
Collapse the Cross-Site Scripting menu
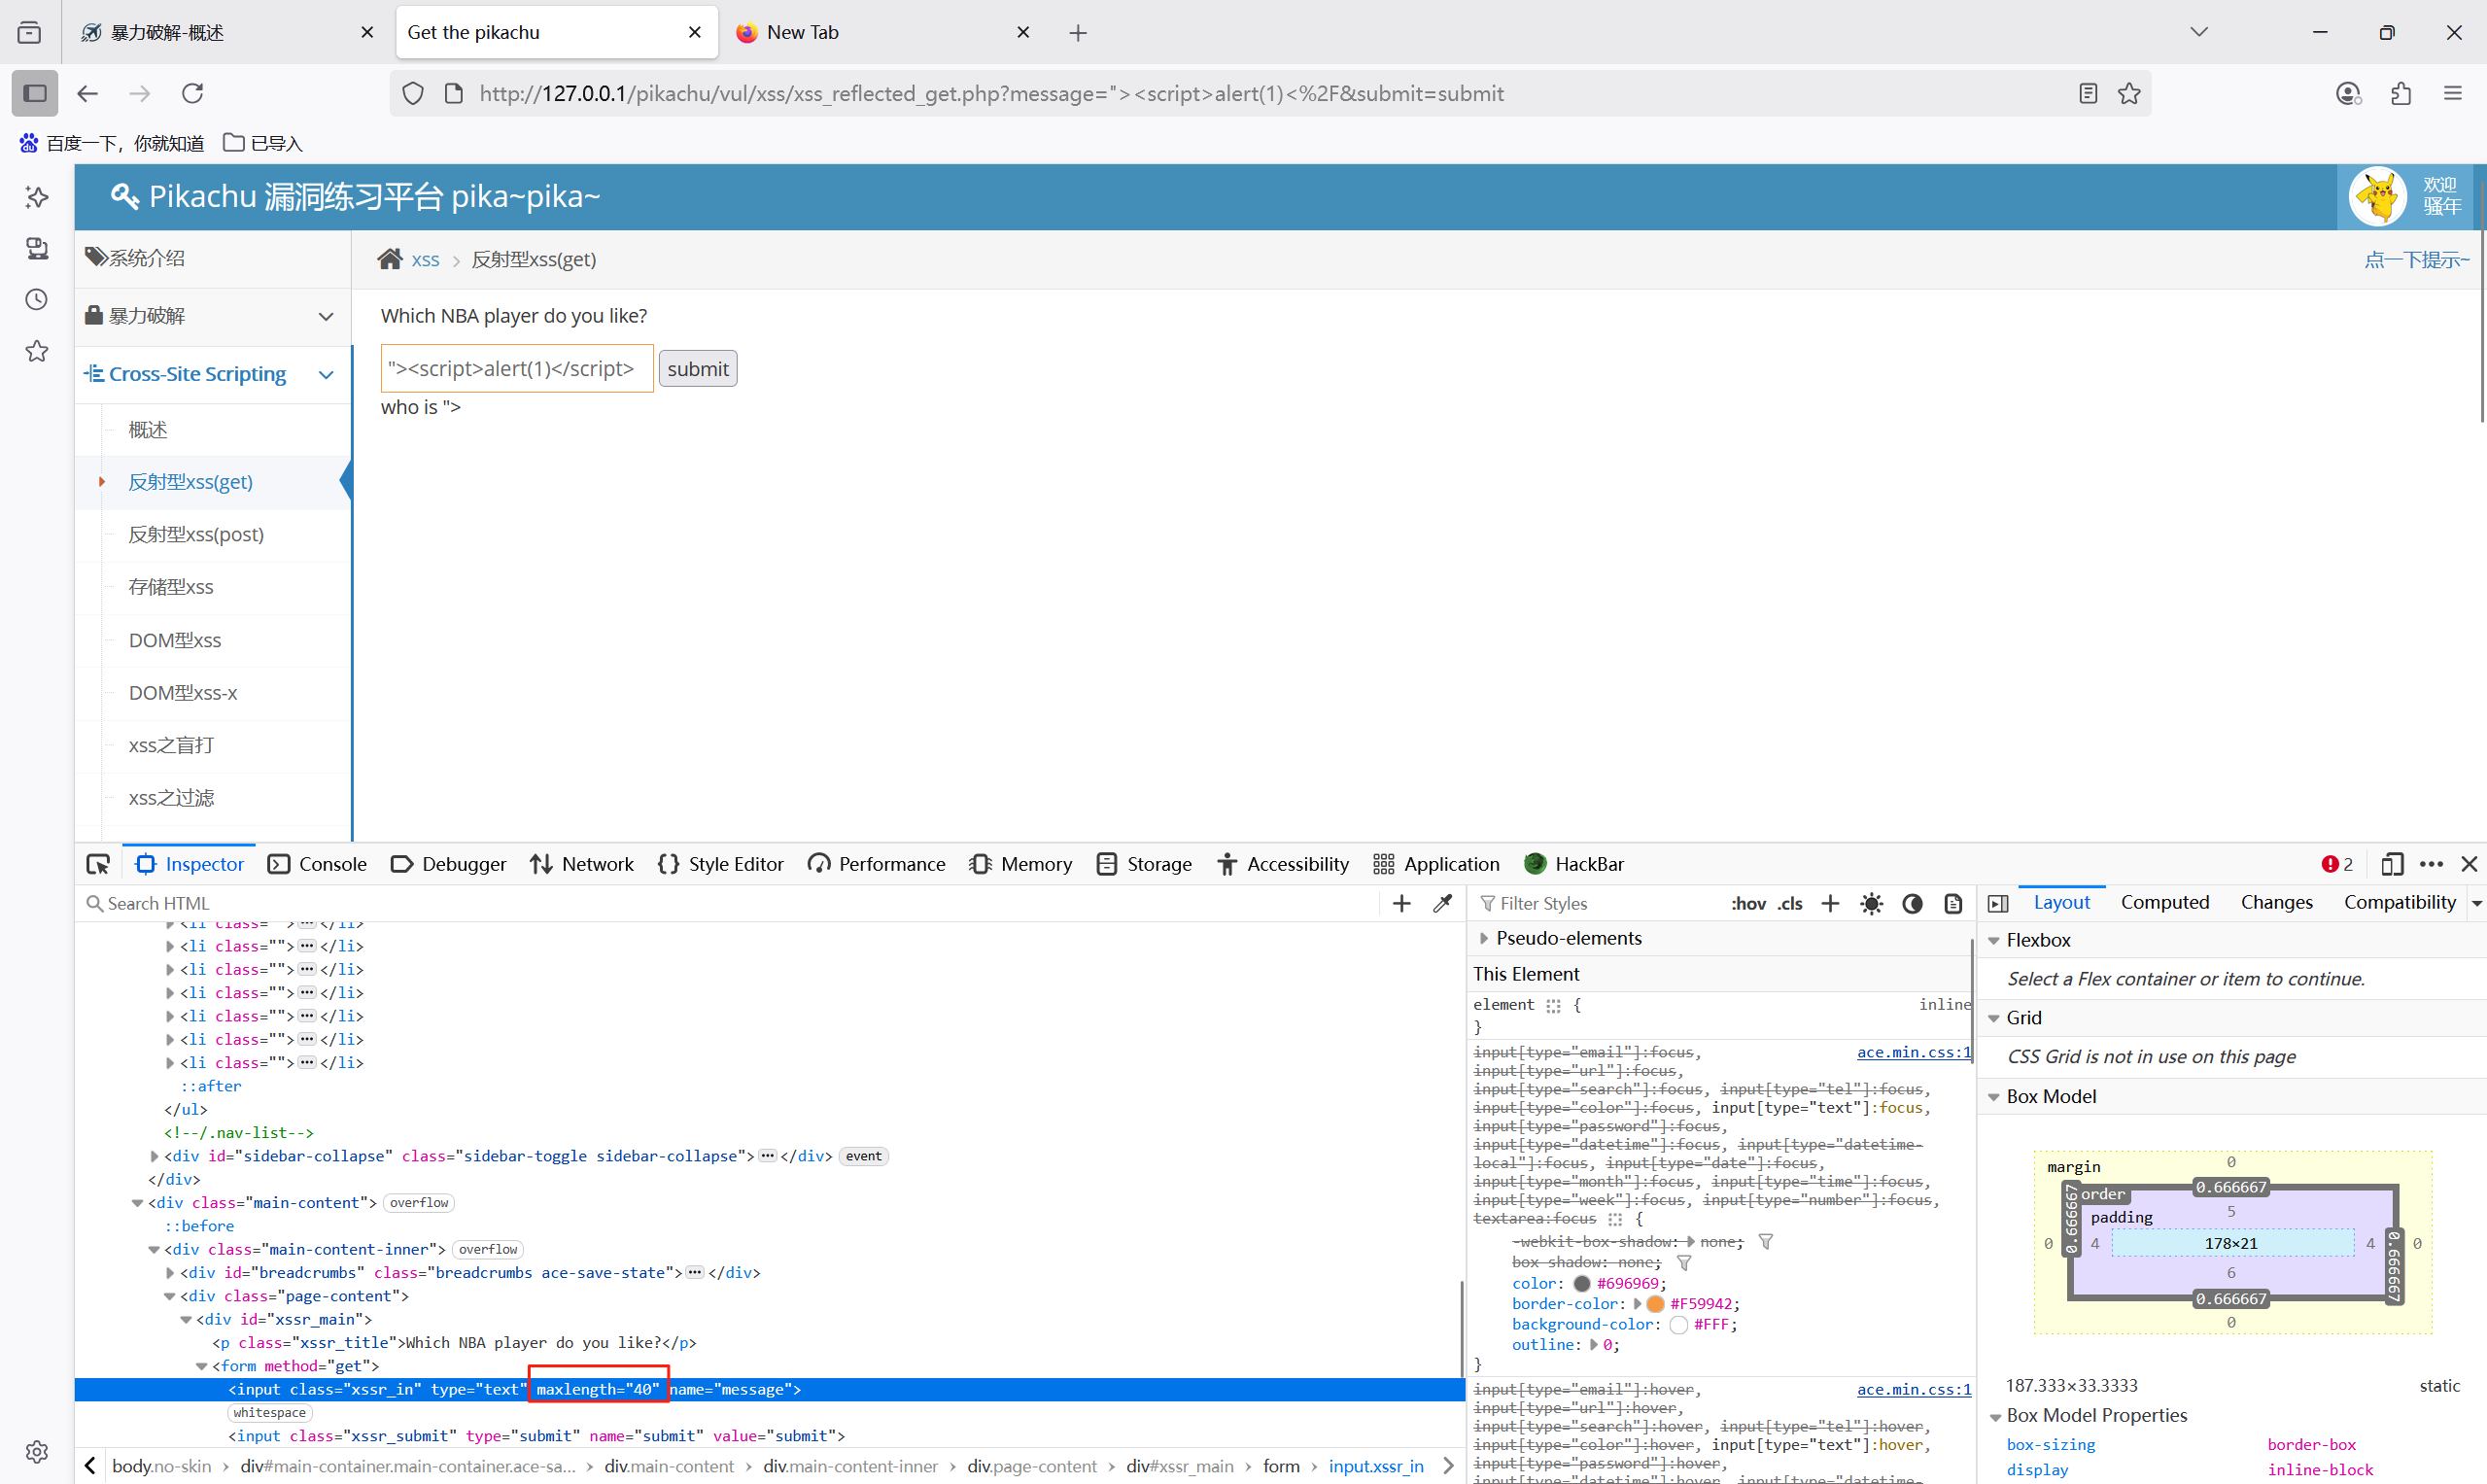pos(213,374)
